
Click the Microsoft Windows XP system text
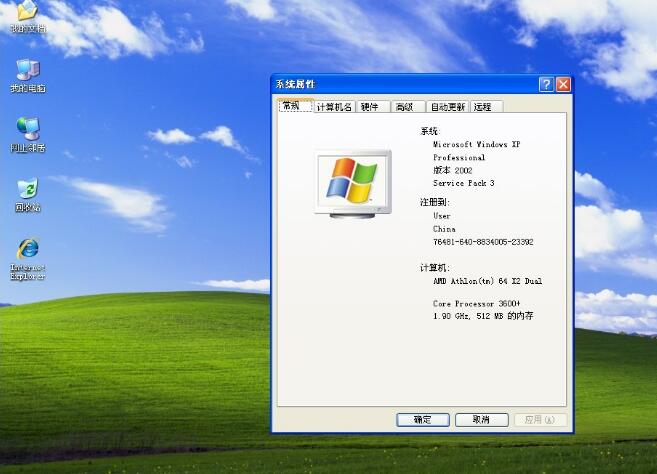[476, 145]
